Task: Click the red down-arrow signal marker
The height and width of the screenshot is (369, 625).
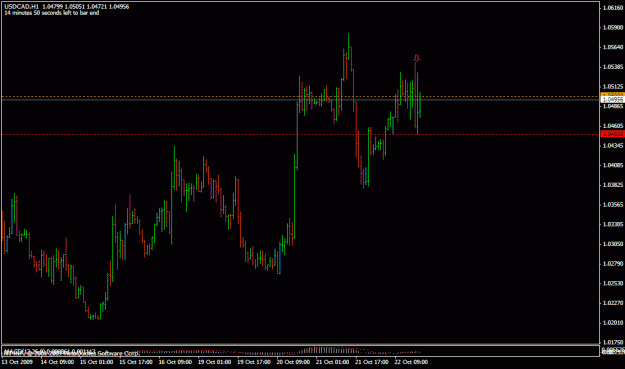Action: click(417, 58)
